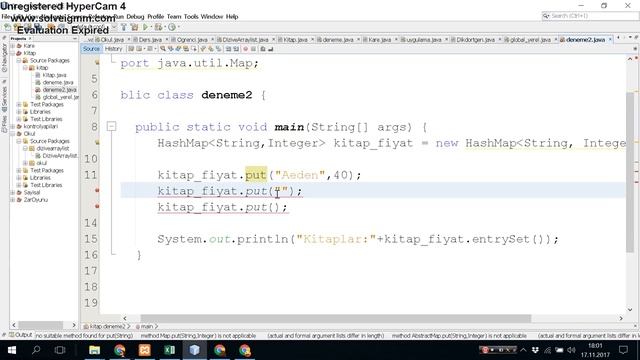
Task: Open the Tools menu
Action: (x=191, y=17)
